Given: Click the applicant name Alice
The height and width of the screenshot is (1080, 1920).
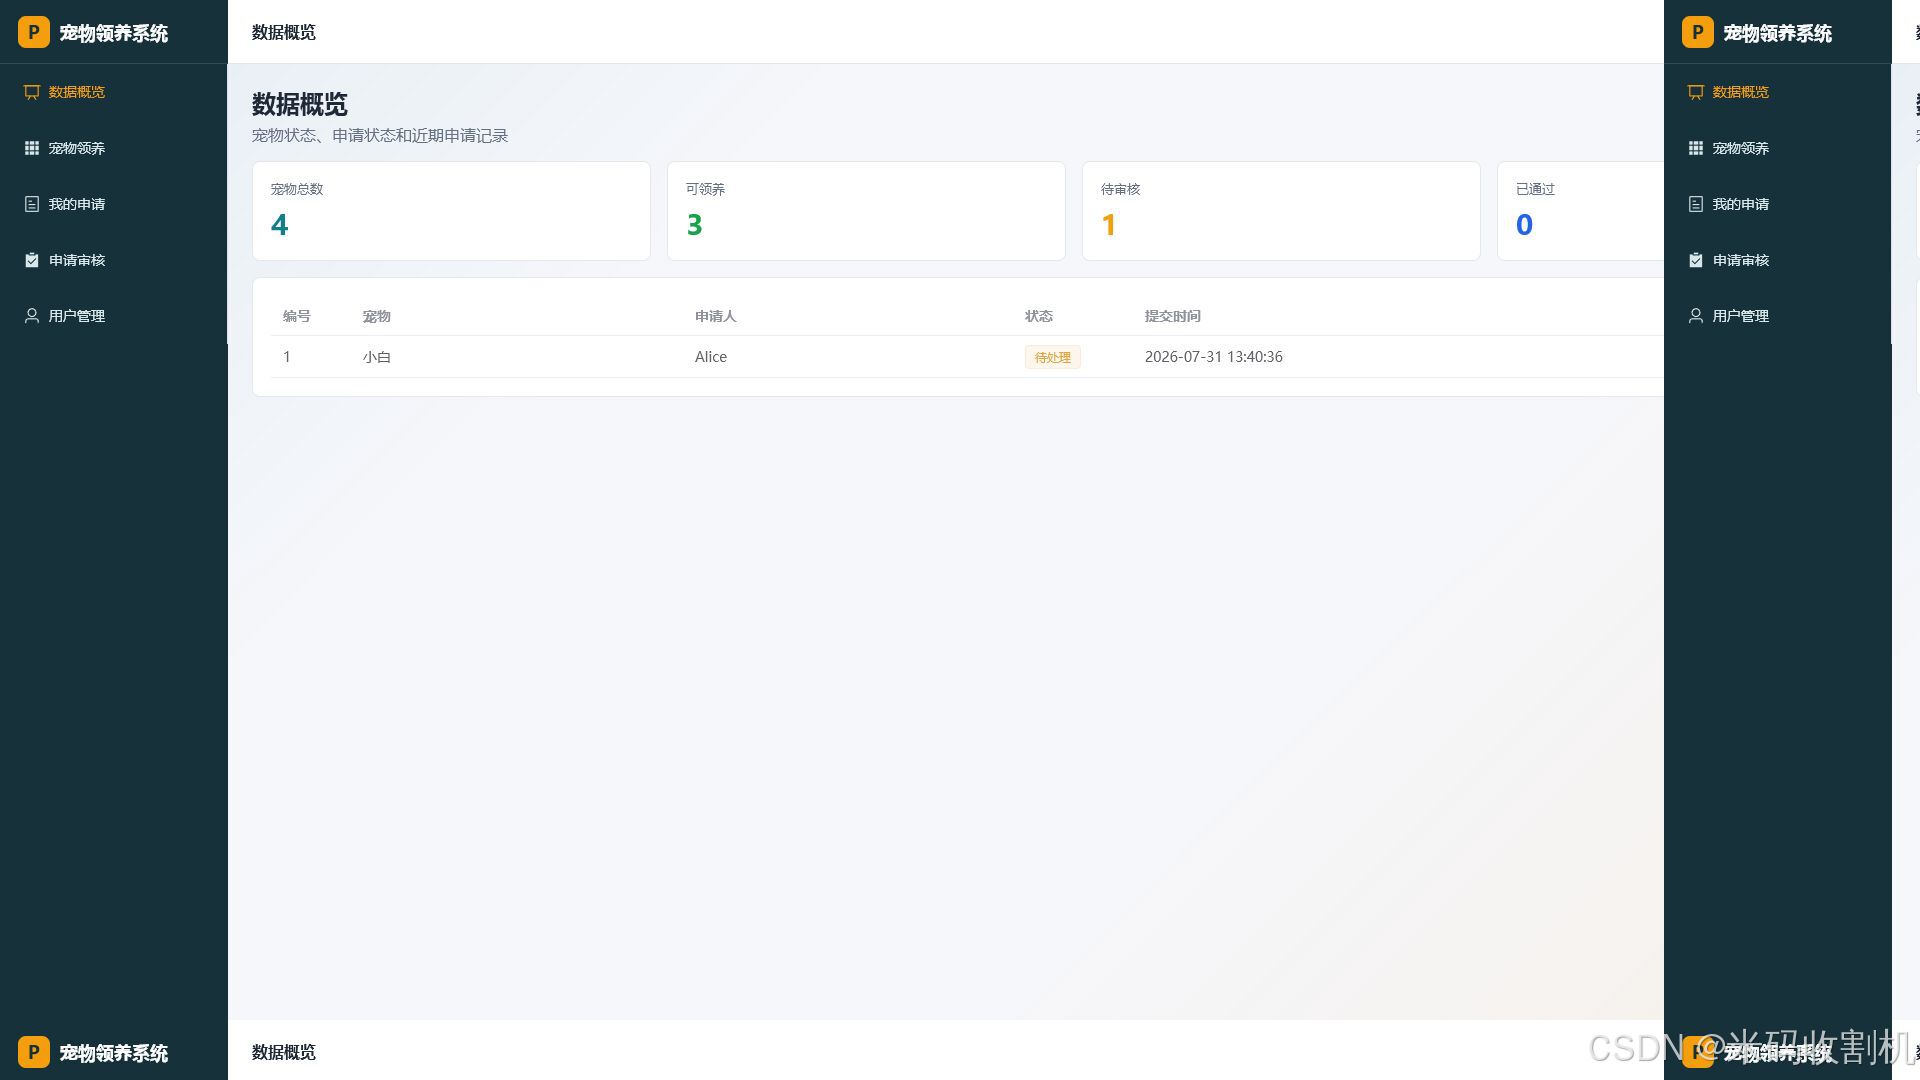Looking at the screenshot, I should pyautogui.click(x=711, y=357).
